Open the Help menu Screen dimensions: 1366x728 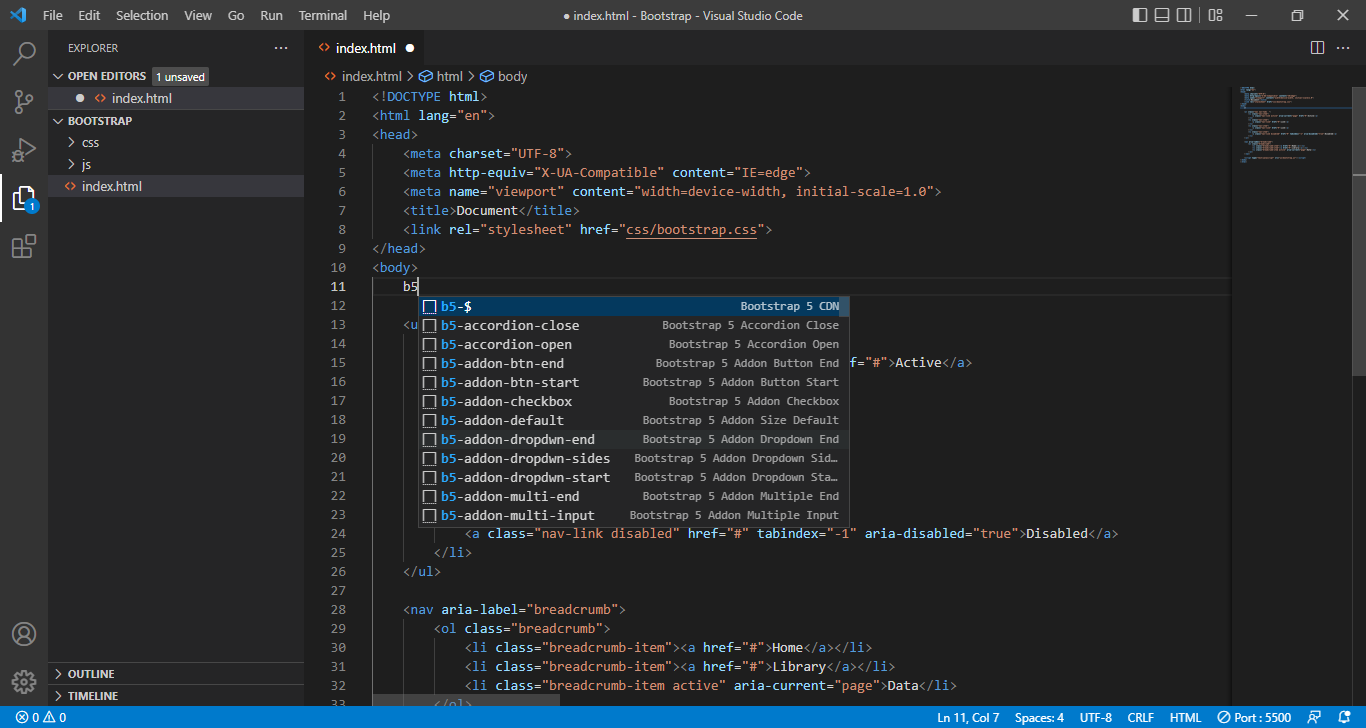377,15
